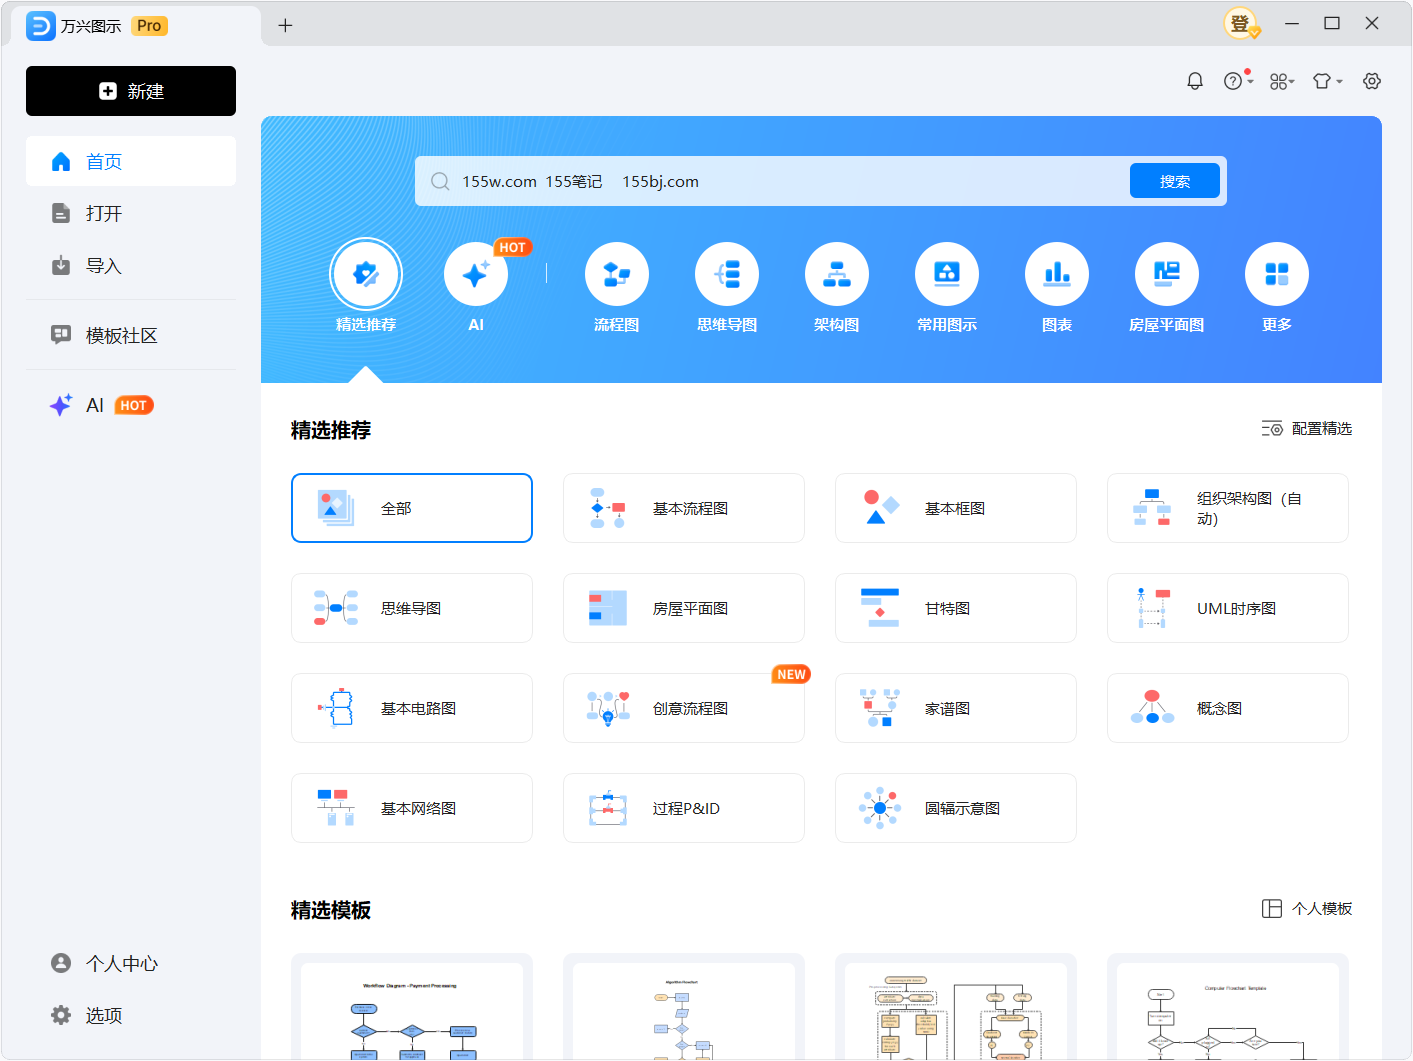Expand the shirt skin theme dropdown
This screenshot has height=1061, width=1413.
[x=1327, y=81]
